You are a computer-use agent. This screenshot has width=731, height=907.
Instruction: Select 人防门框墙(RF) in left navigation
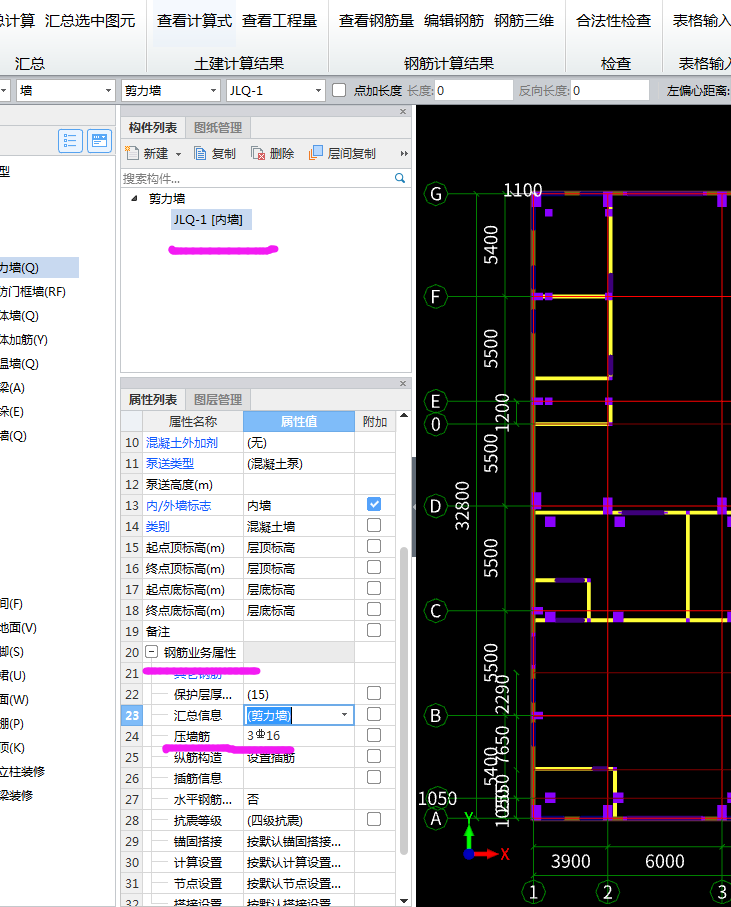[x=32, y=292]
